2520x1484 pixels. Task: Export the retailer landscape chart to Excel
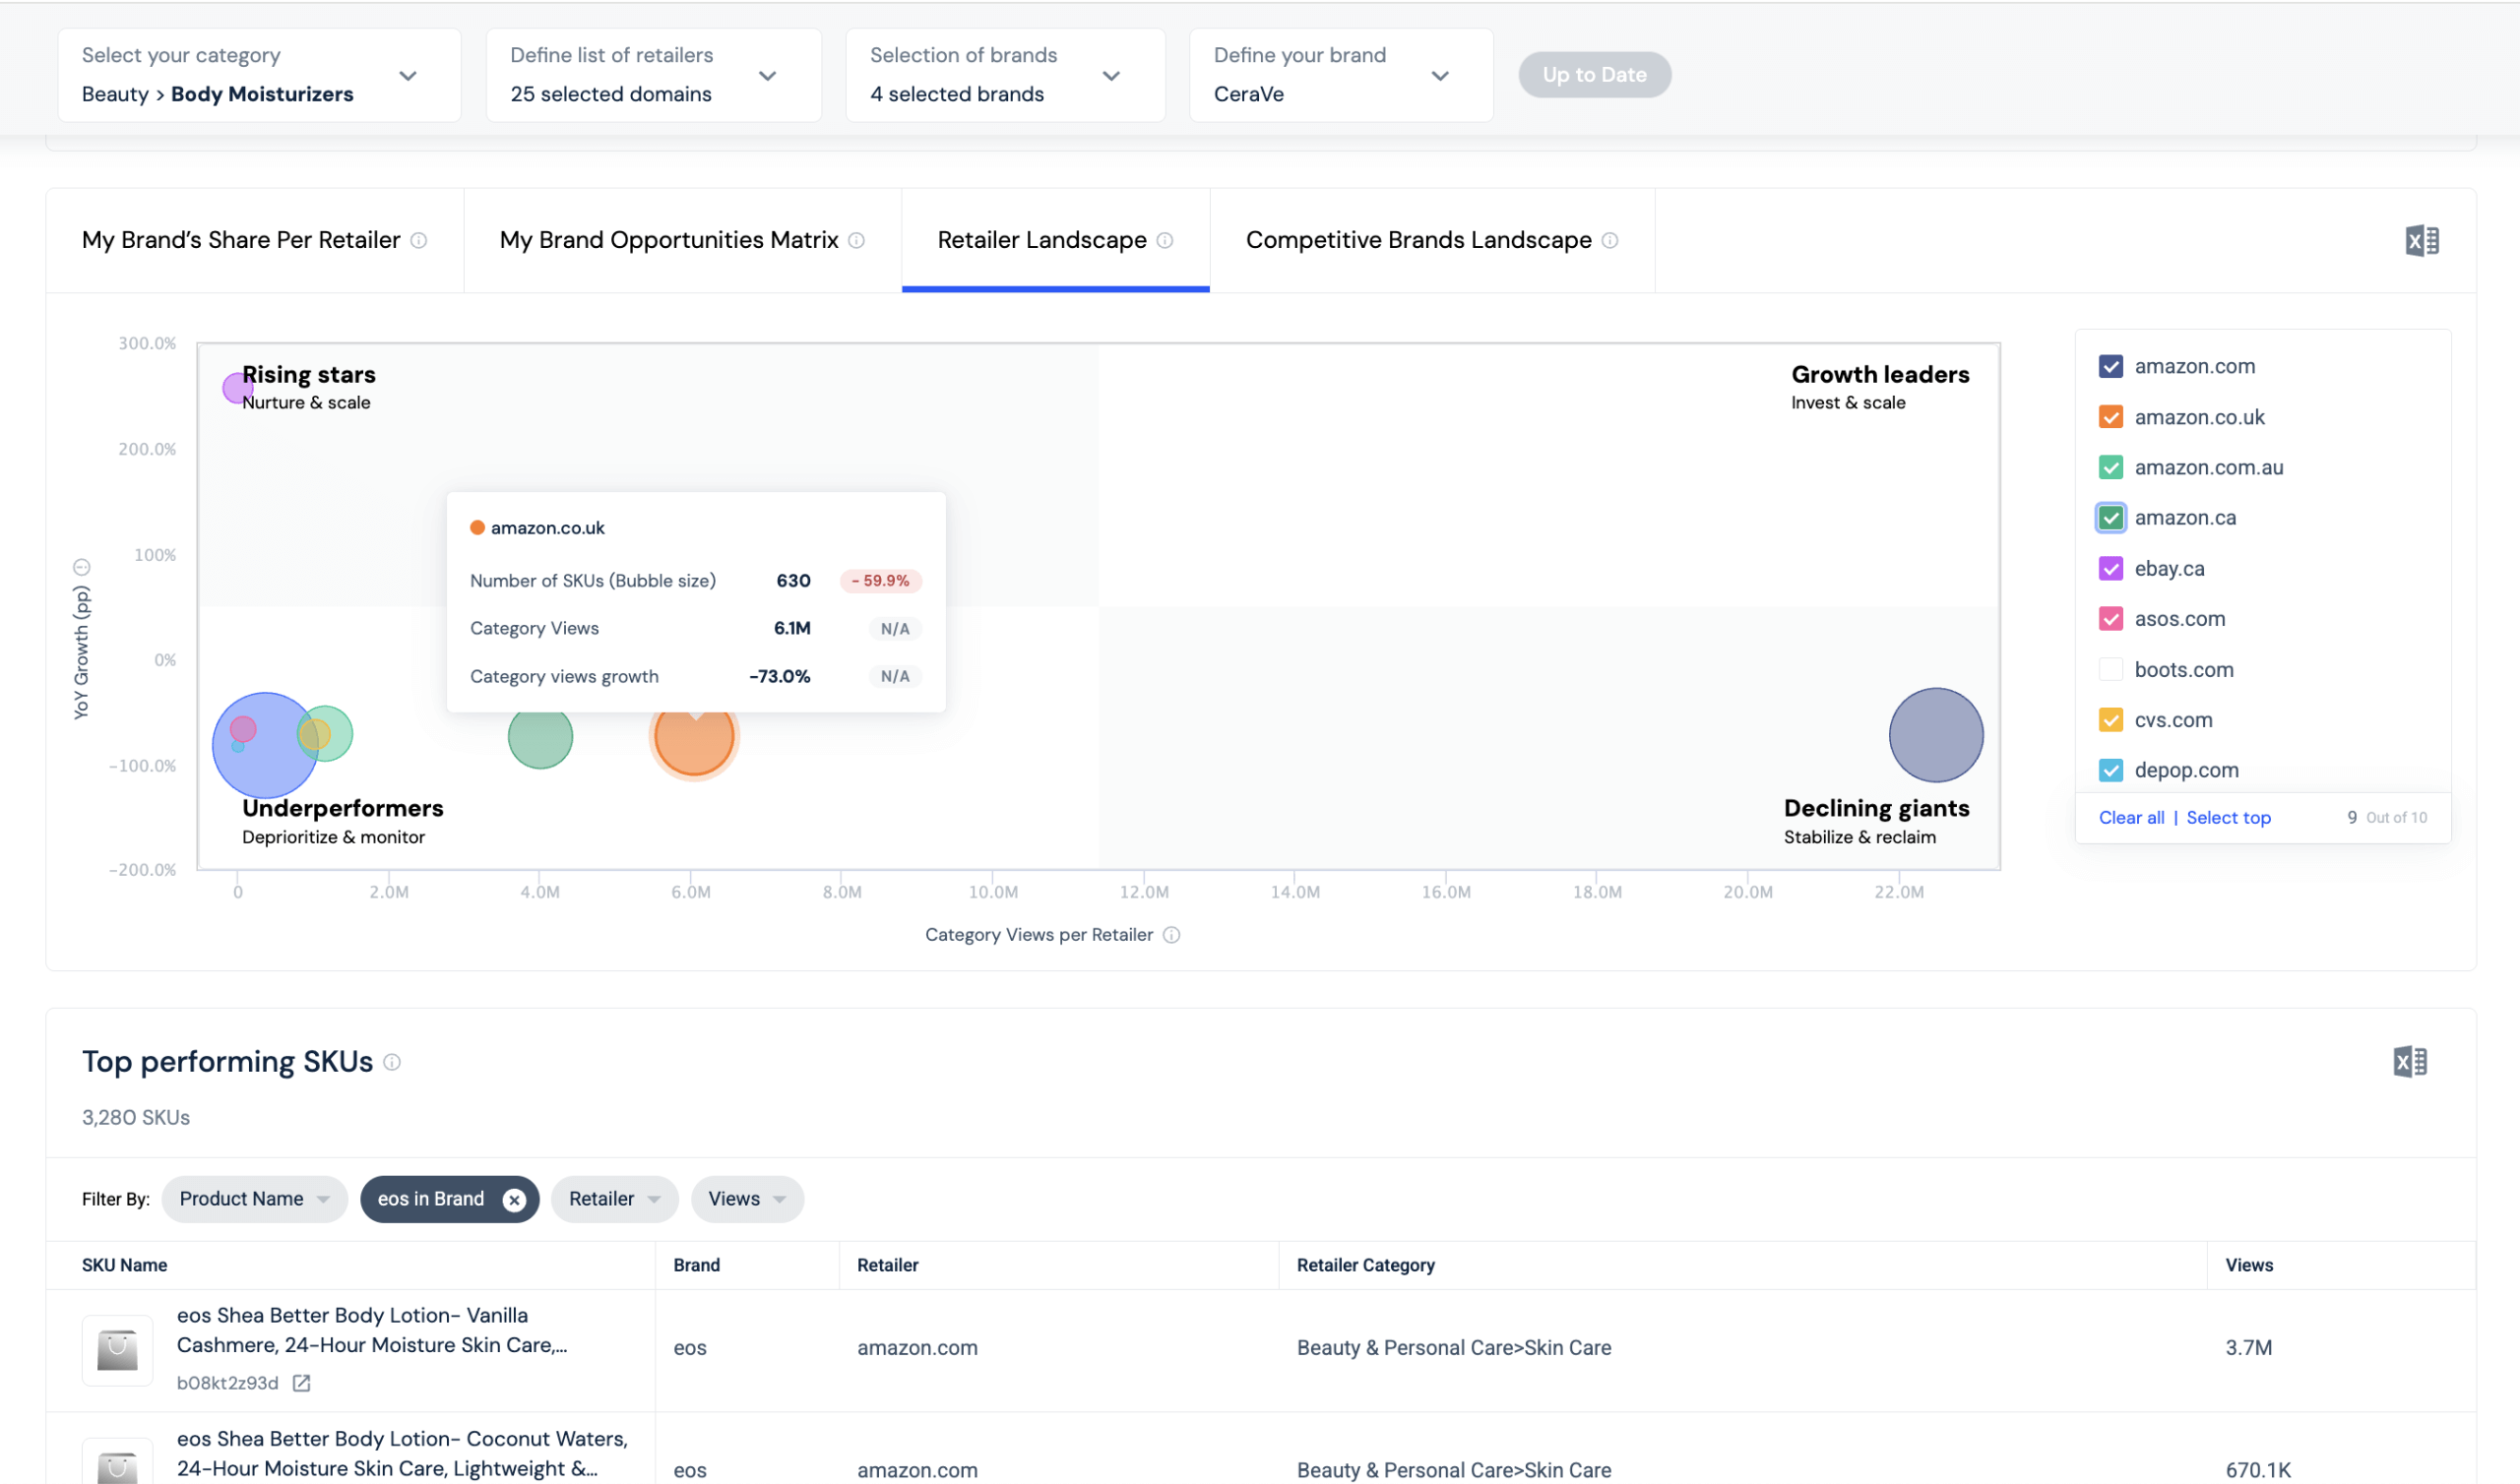tap(2421, 241)
